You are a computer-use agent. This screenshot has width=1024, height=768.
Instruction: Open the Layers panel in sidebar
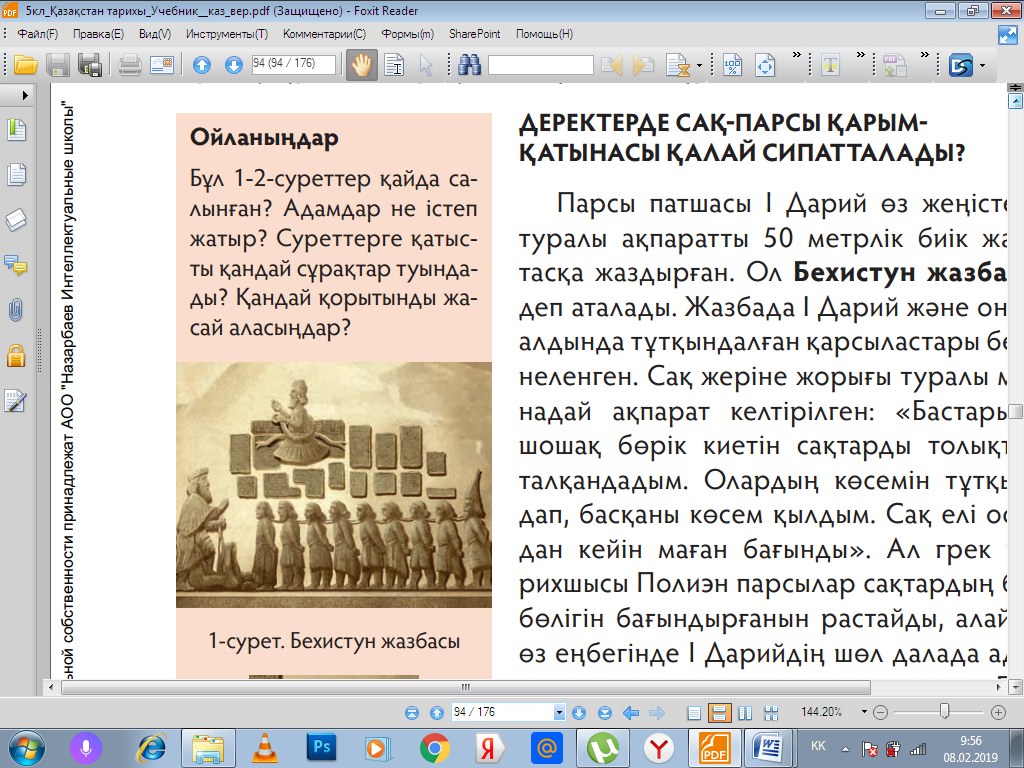16,219
